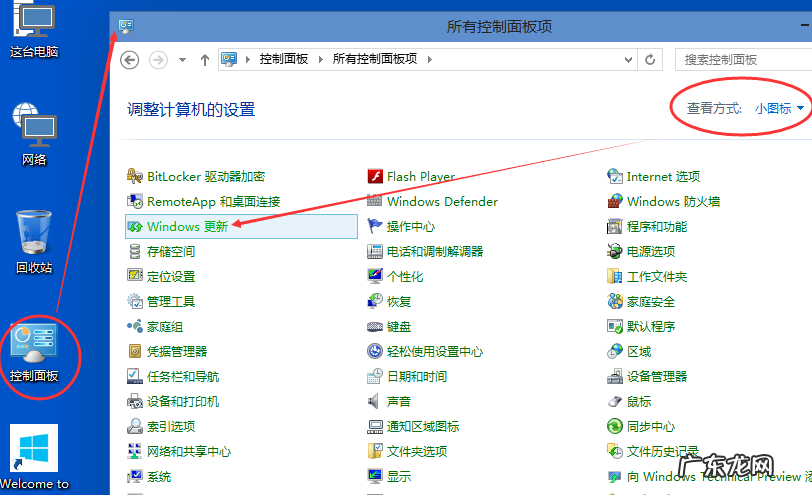Image resolution: width=812 pixels, height=495 pixels.
Task: Open 管理工具 icon
Action: pos(135,301)
